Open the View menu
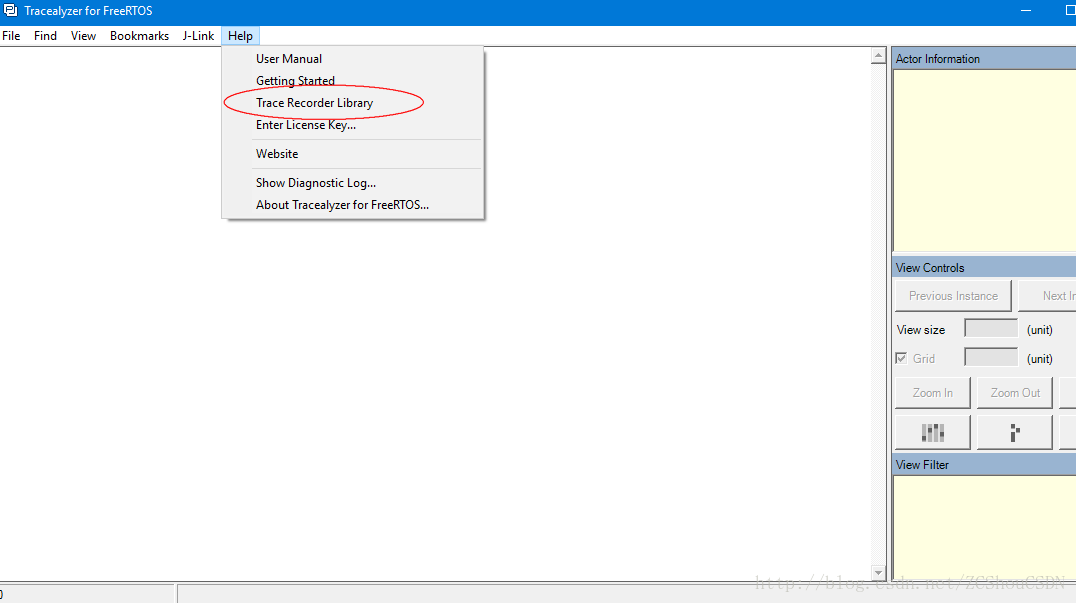The height and width of the screenshot is (603, 1076). pyautogui.click(x=83, y=36)
